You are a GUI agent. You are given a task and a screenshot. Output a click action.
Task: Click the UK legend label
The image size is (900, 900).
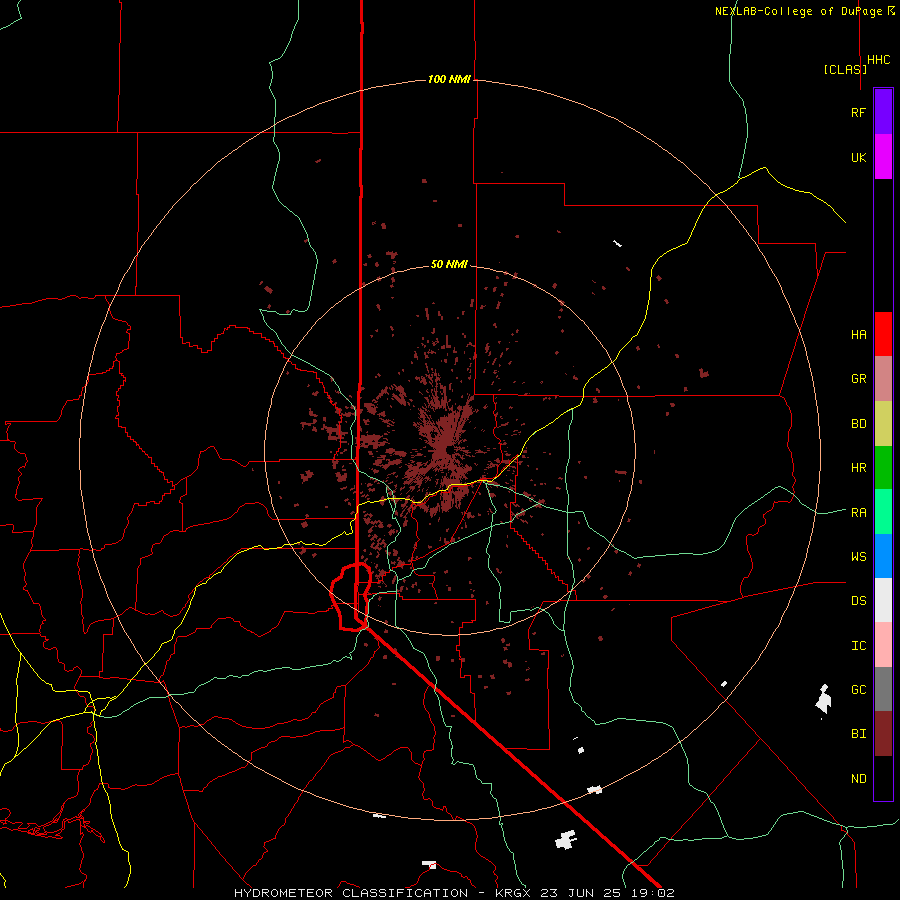pos(858,157)
